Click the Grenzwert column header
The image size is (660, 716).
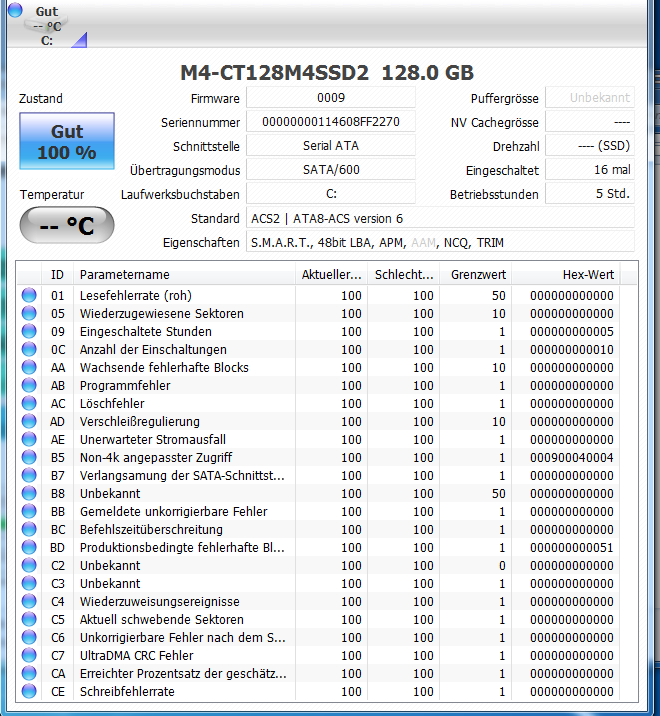click(475, 274)
